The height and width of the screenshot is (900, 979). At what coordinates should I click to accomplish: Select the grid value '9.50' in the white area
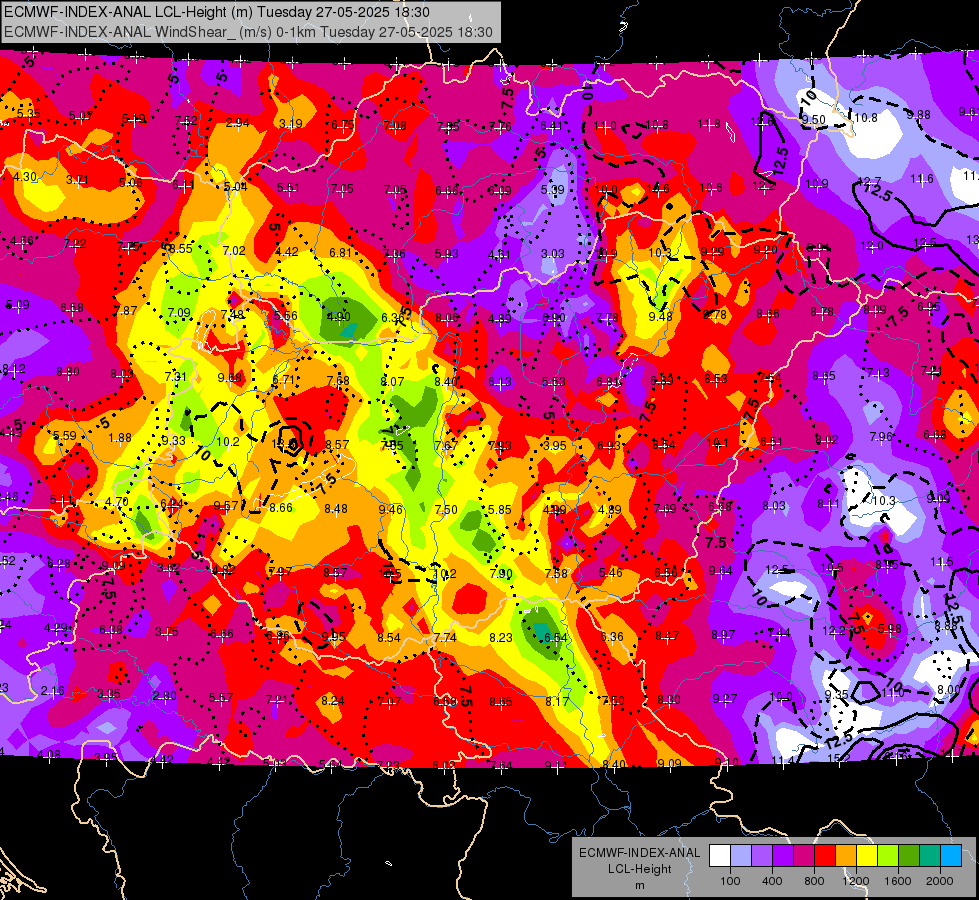coord(814,120)
